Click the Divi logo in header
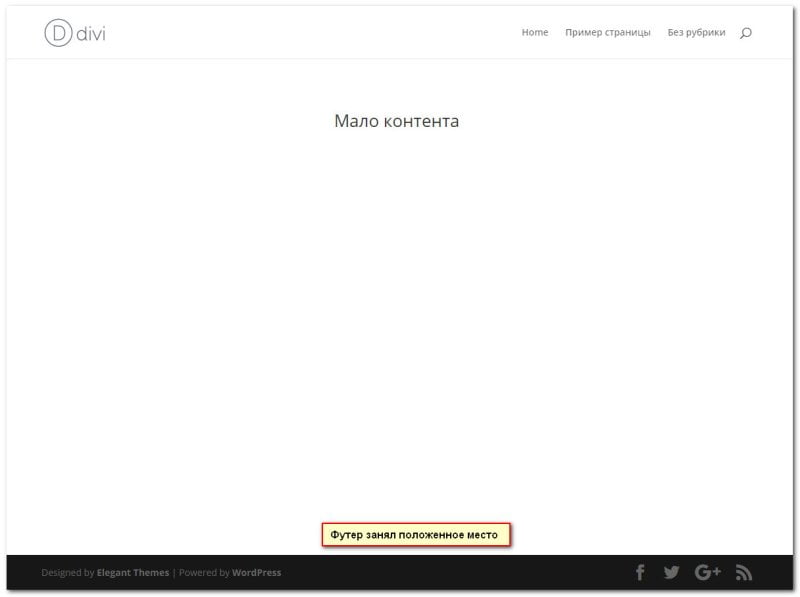Image resolution: width=800 pixels, height=597 pixels. pos(75,33)
